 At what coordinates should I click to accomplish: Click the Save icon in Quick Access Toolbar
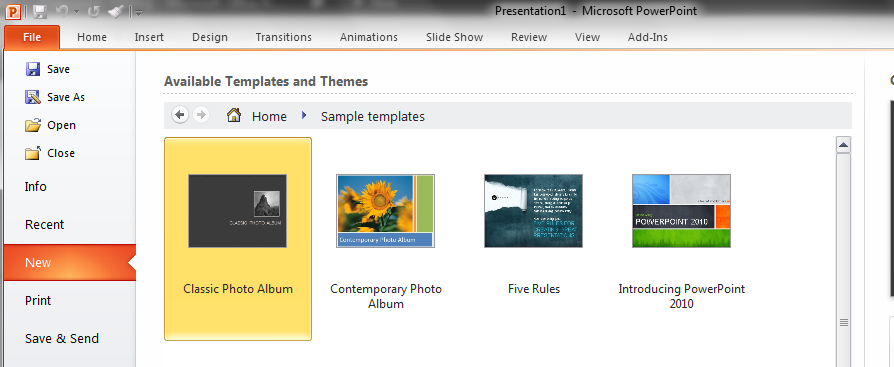39,11
